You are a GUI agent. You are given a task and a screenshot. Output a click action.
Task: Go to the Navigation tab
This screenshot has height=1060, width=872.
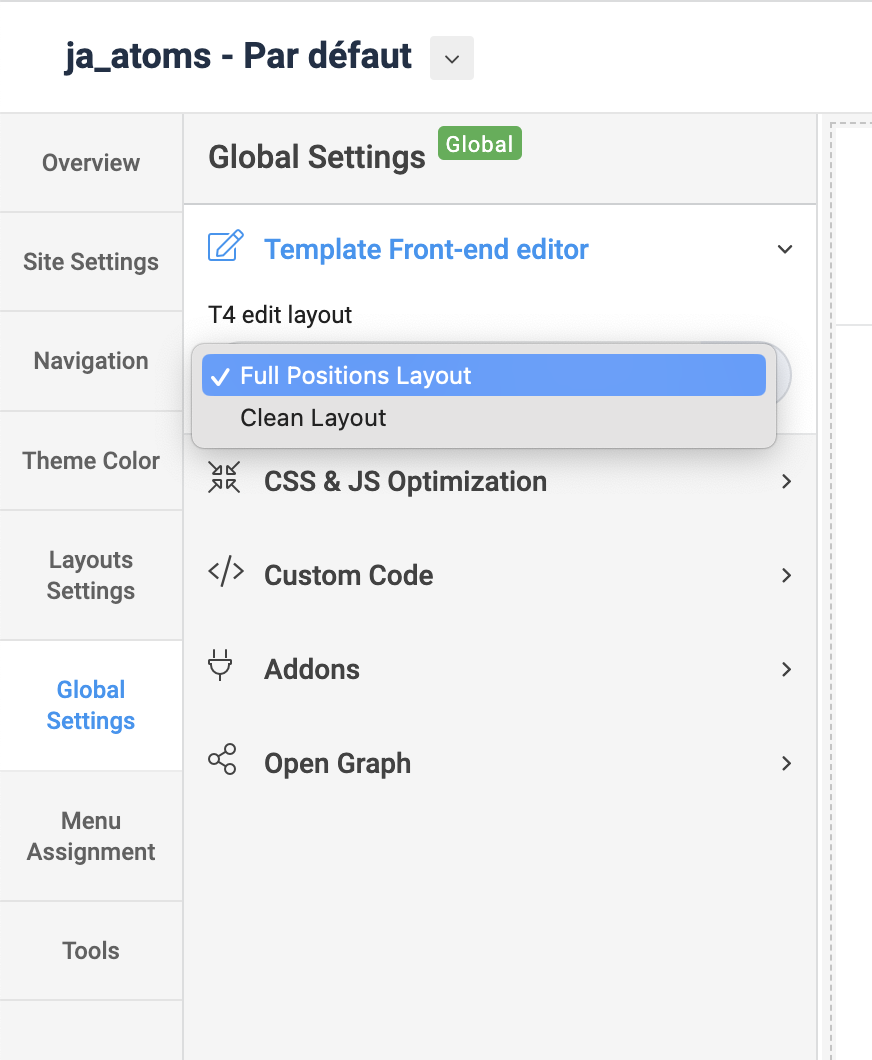(91, 361)
